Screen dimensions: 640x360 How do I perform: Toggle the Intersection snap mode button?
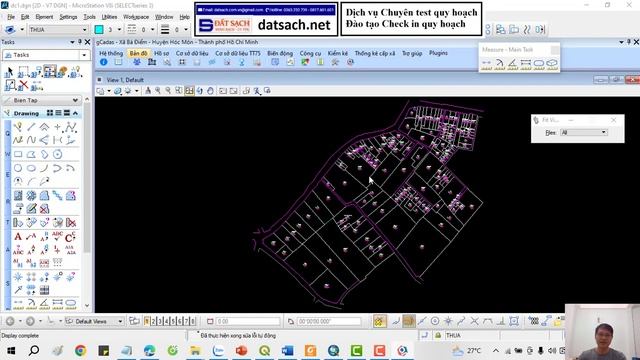pos(474,321)
